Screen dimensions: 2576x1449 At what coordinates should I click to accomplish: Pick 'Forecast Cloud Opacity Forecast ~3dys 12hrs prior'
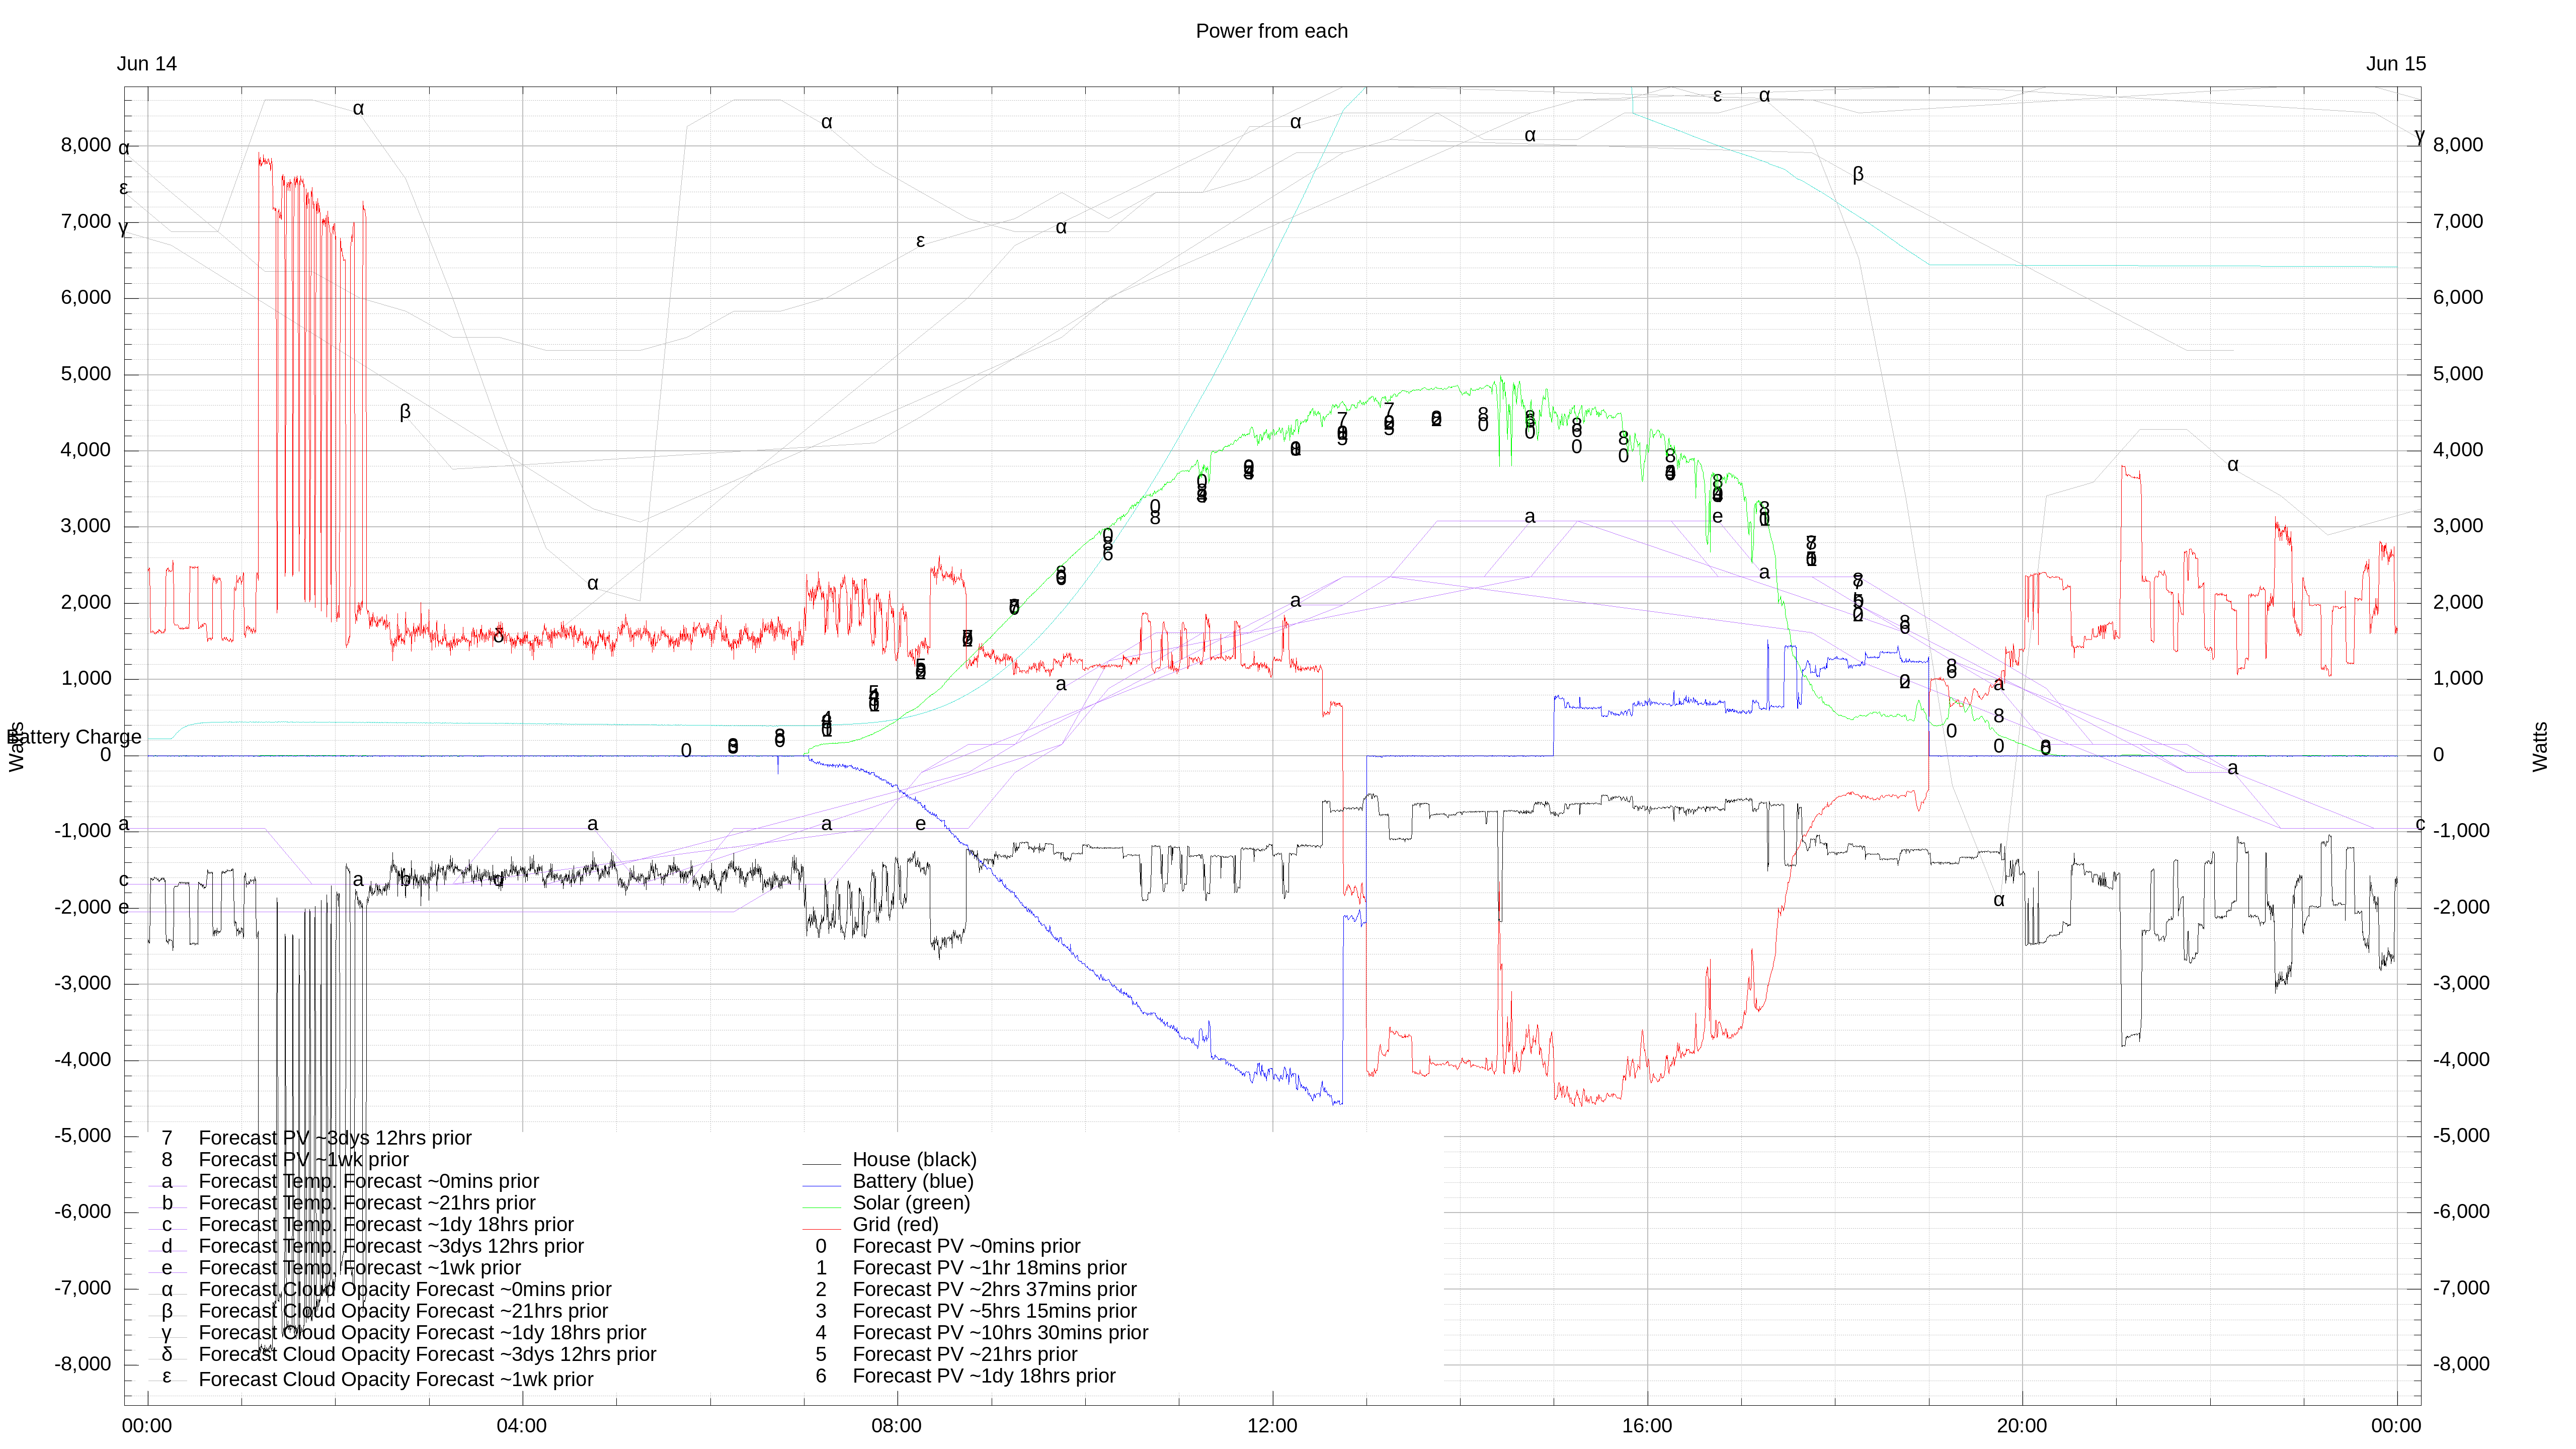point(427,1355)
